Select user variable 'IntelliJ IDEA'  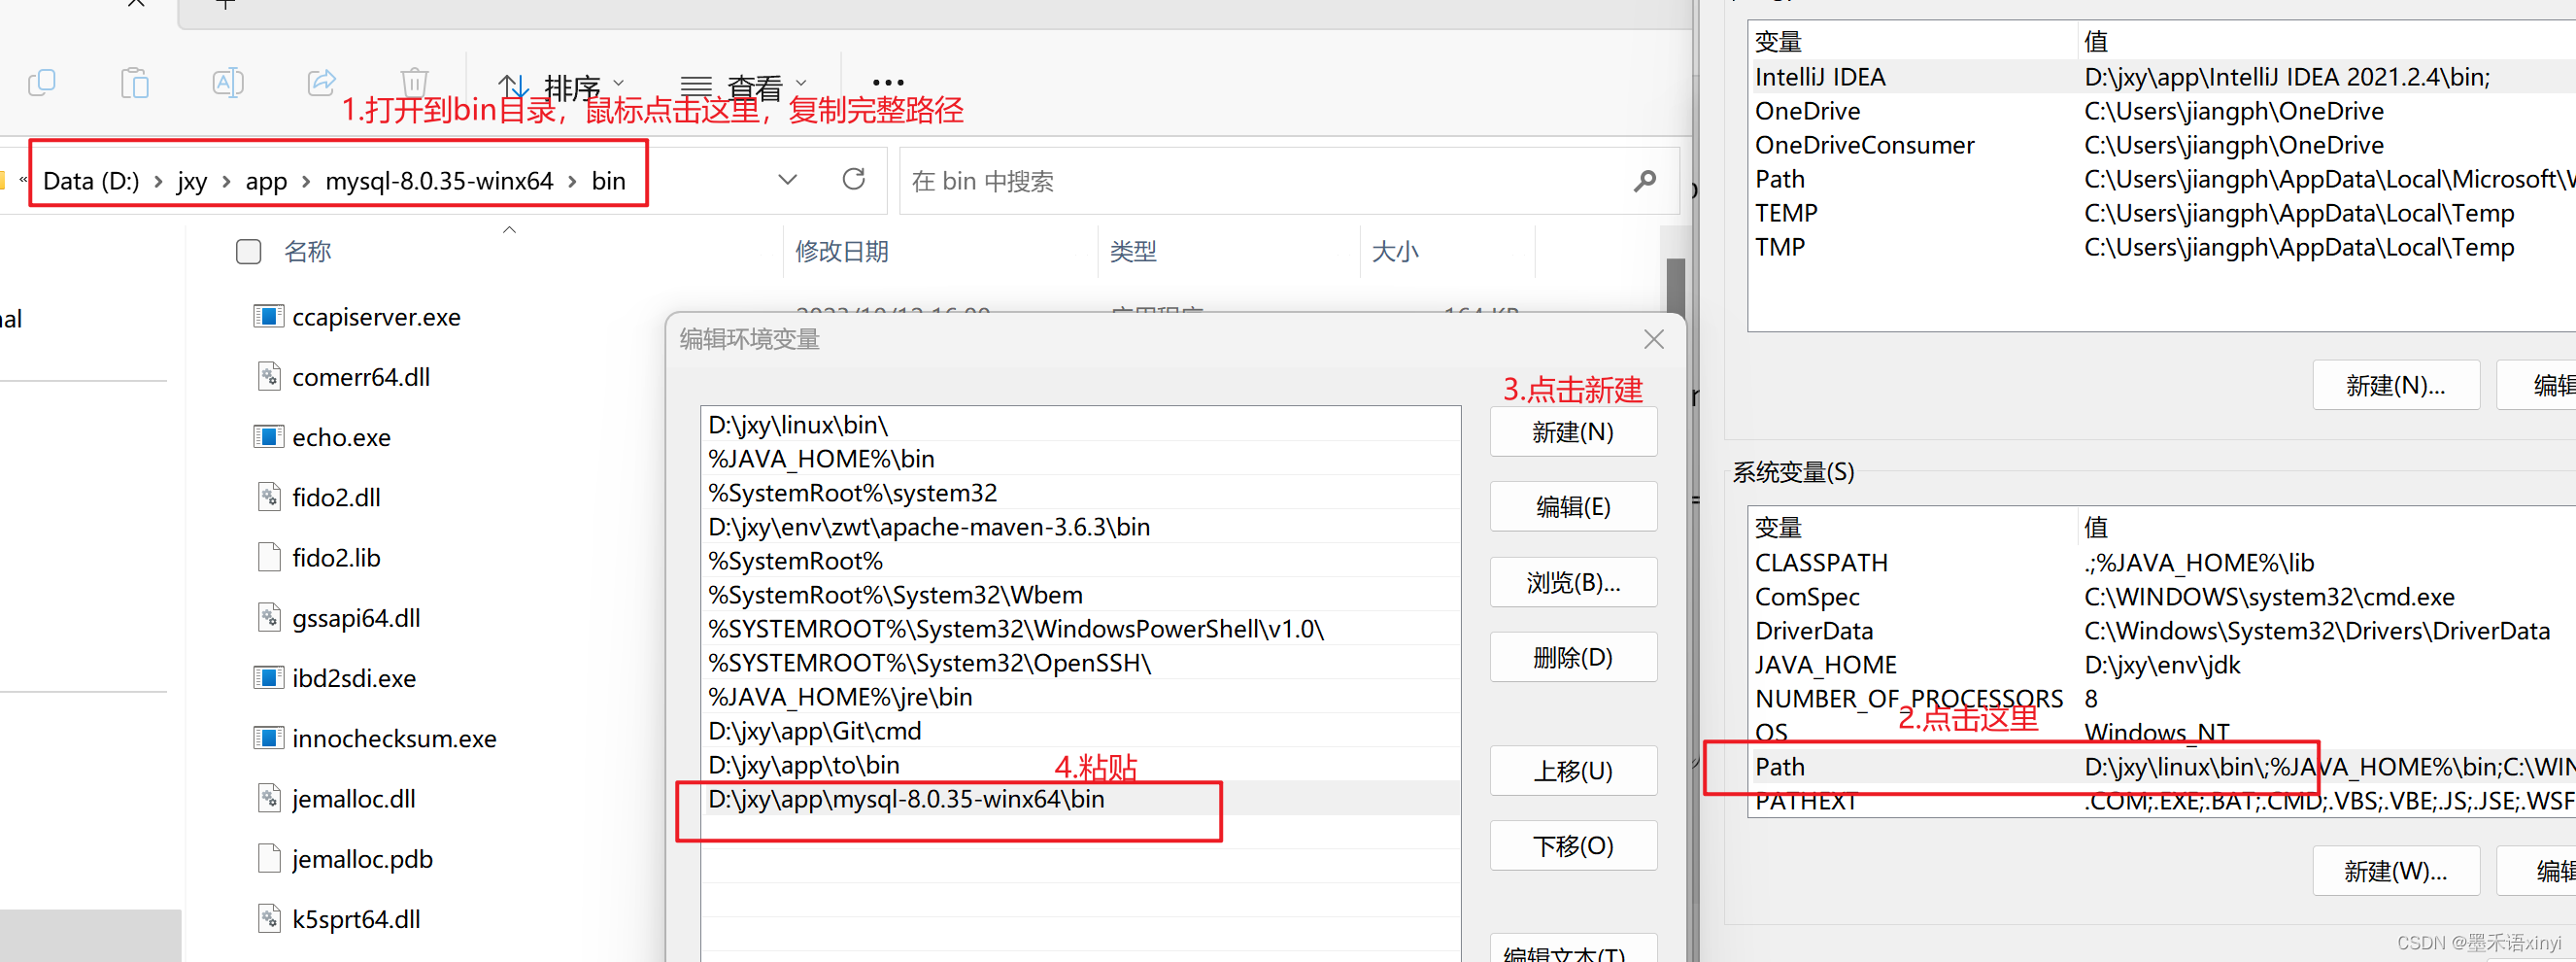point(2163,77)
